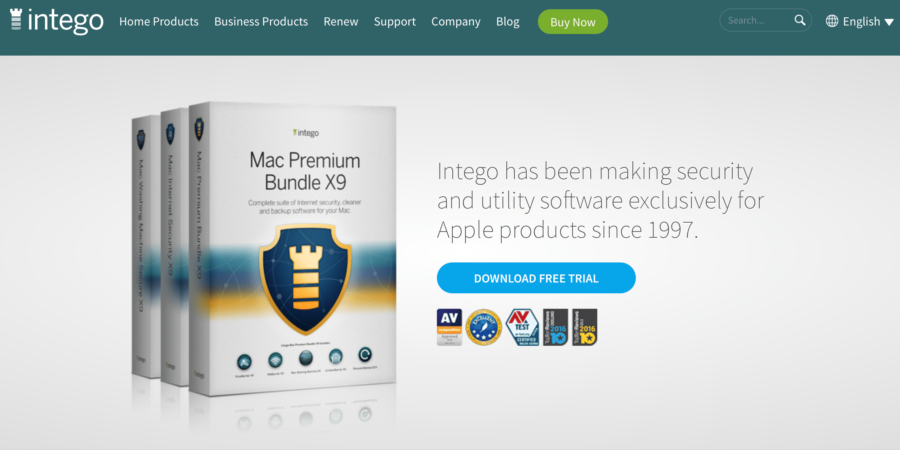Click the green Buy Now button
This screenshot has width=900, height=450.
click(x=573, y=22)
